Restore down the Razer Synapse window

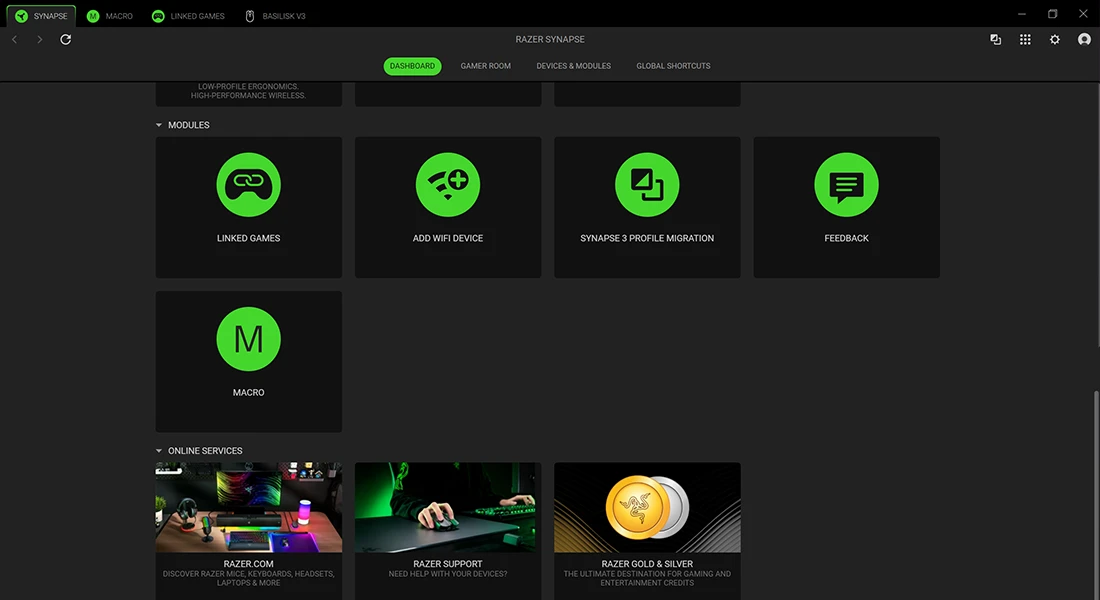click(x=1052, y=14)
